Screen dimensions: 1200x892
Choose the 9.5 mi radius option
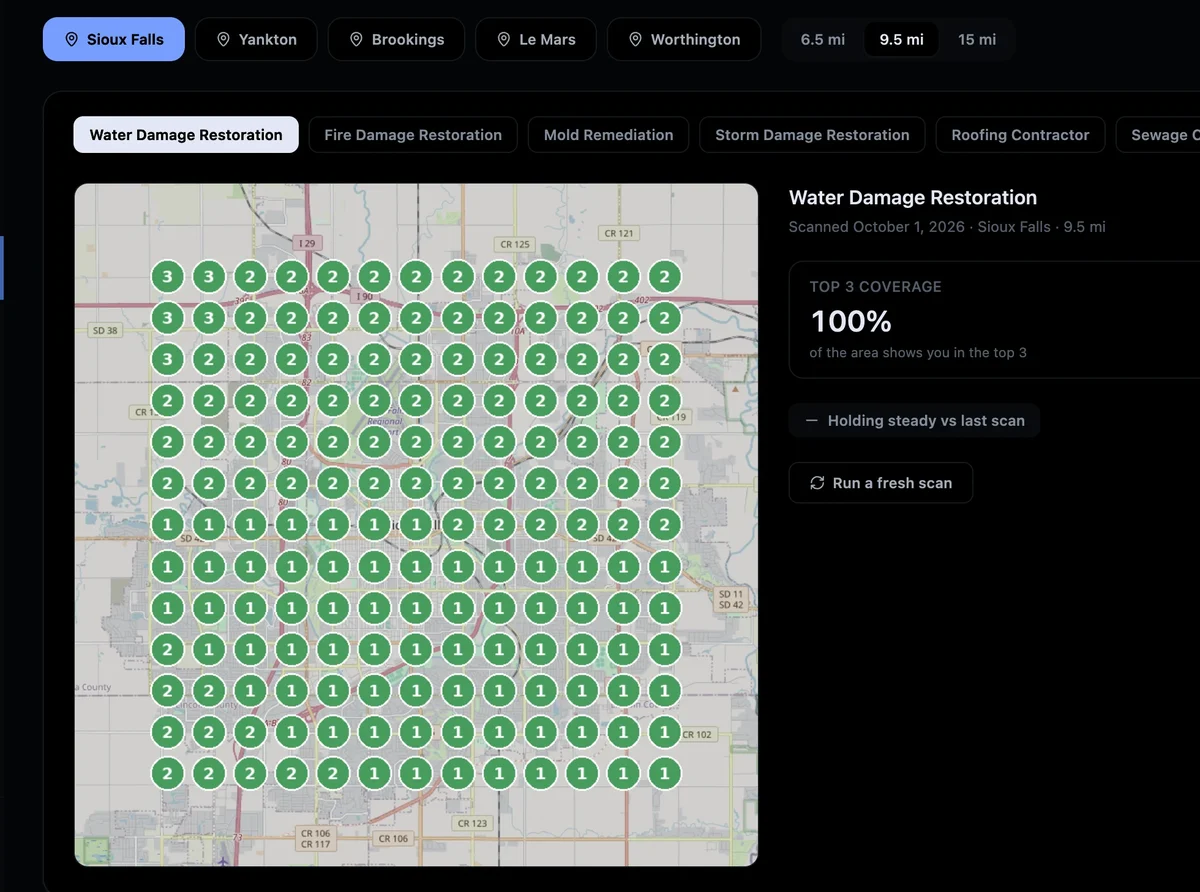[902, 39]
